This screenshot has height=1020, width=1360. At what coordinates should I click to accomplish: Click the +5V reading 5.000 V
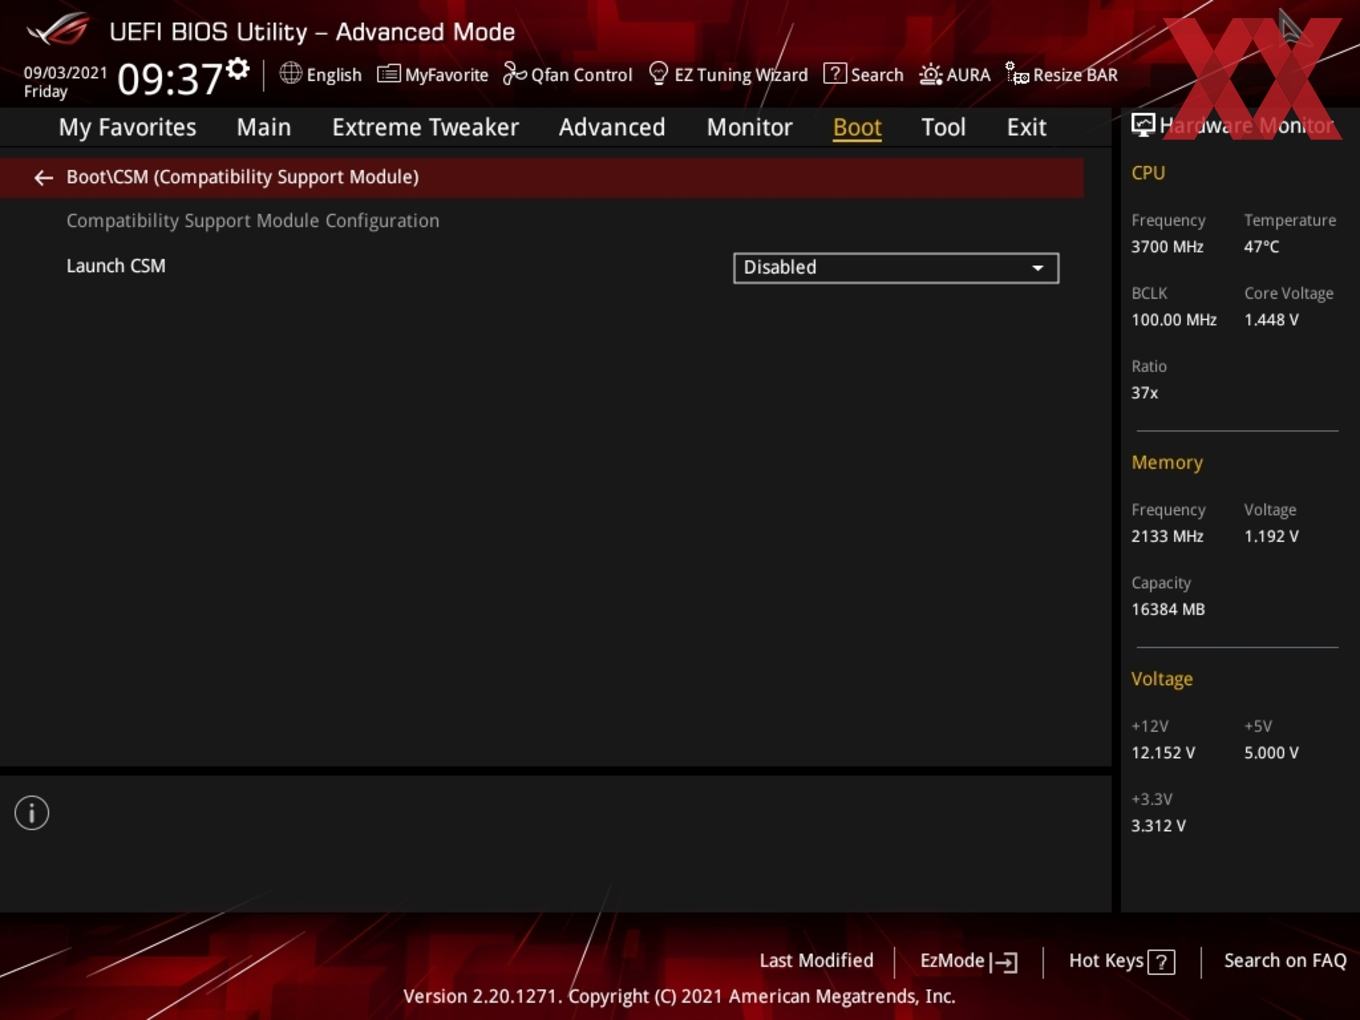[1271, 753]
